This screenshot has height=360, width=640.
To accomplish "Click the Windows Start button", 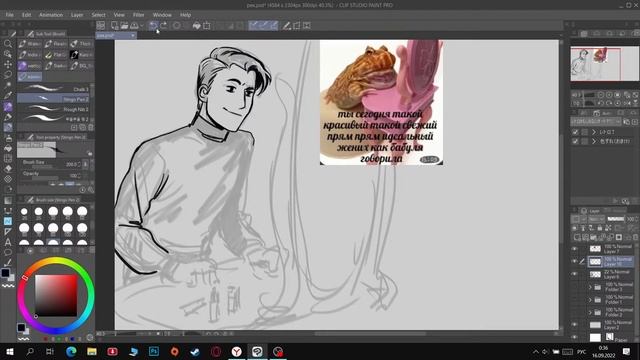I will [9, 351].
